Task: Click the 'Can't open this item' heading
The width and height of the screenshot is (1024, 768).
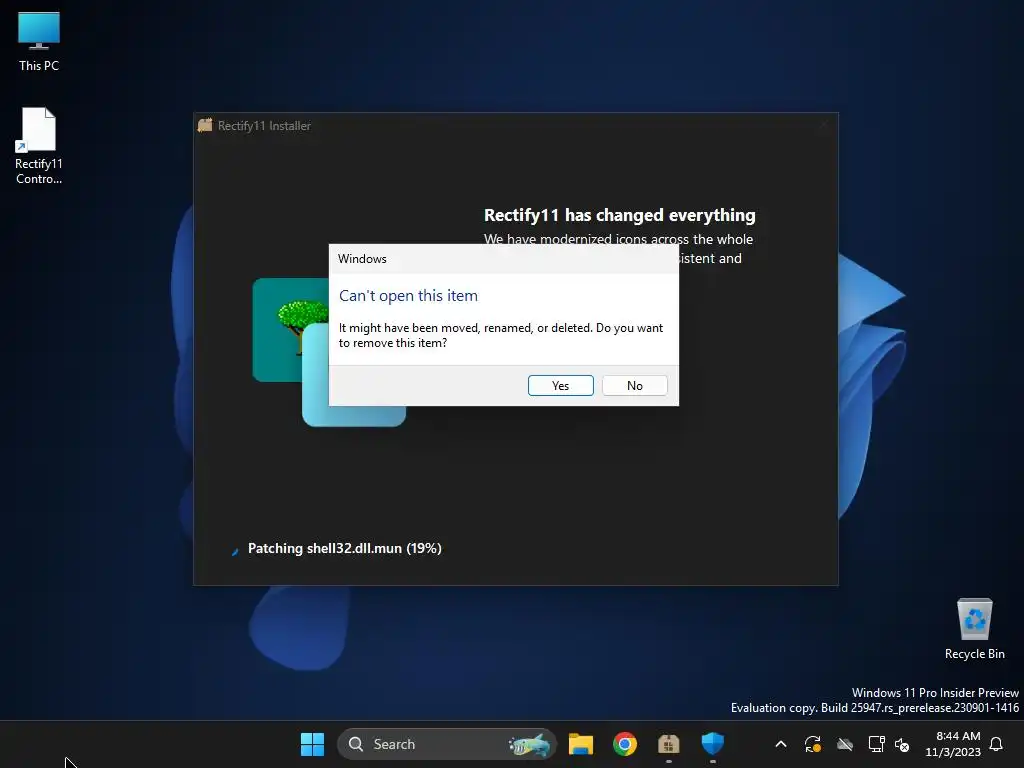Action: (408, 295)
